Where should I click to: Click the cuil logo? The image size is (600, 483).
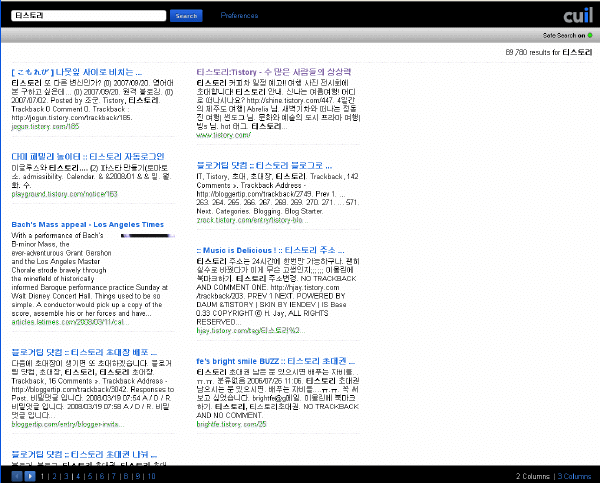point(578,15)
